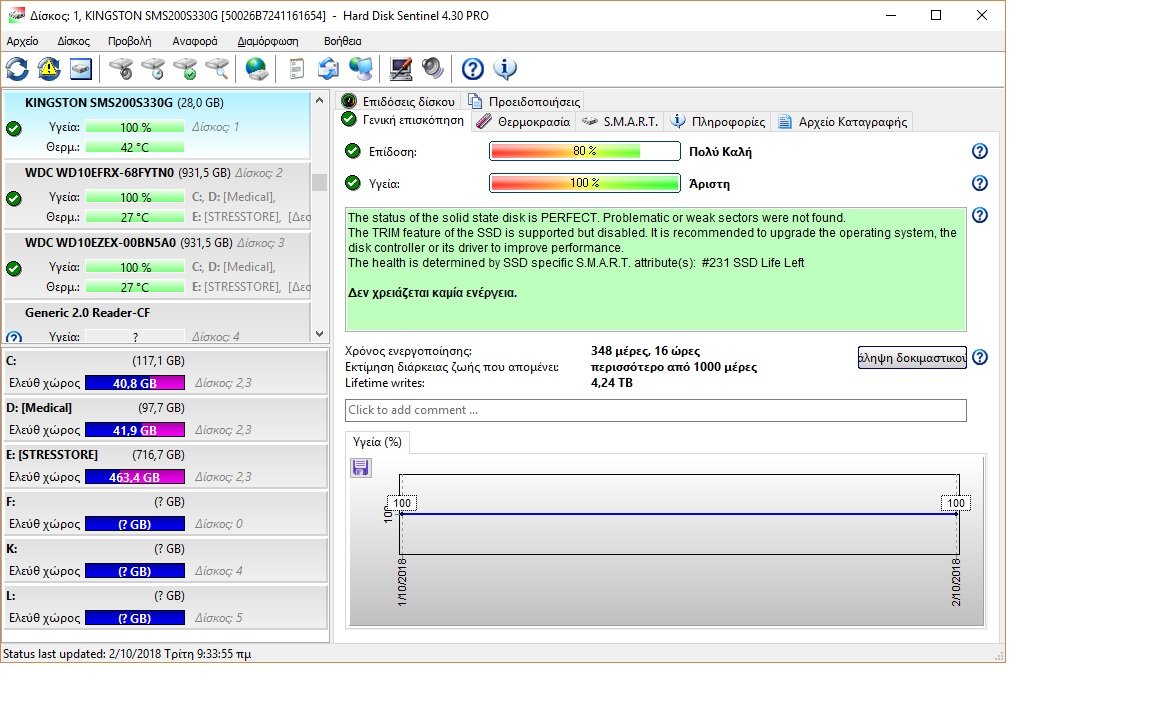Switch to the Επιδόσεις δίσκου tab
Screen dimensions: 1152x720
coord(399,101)
